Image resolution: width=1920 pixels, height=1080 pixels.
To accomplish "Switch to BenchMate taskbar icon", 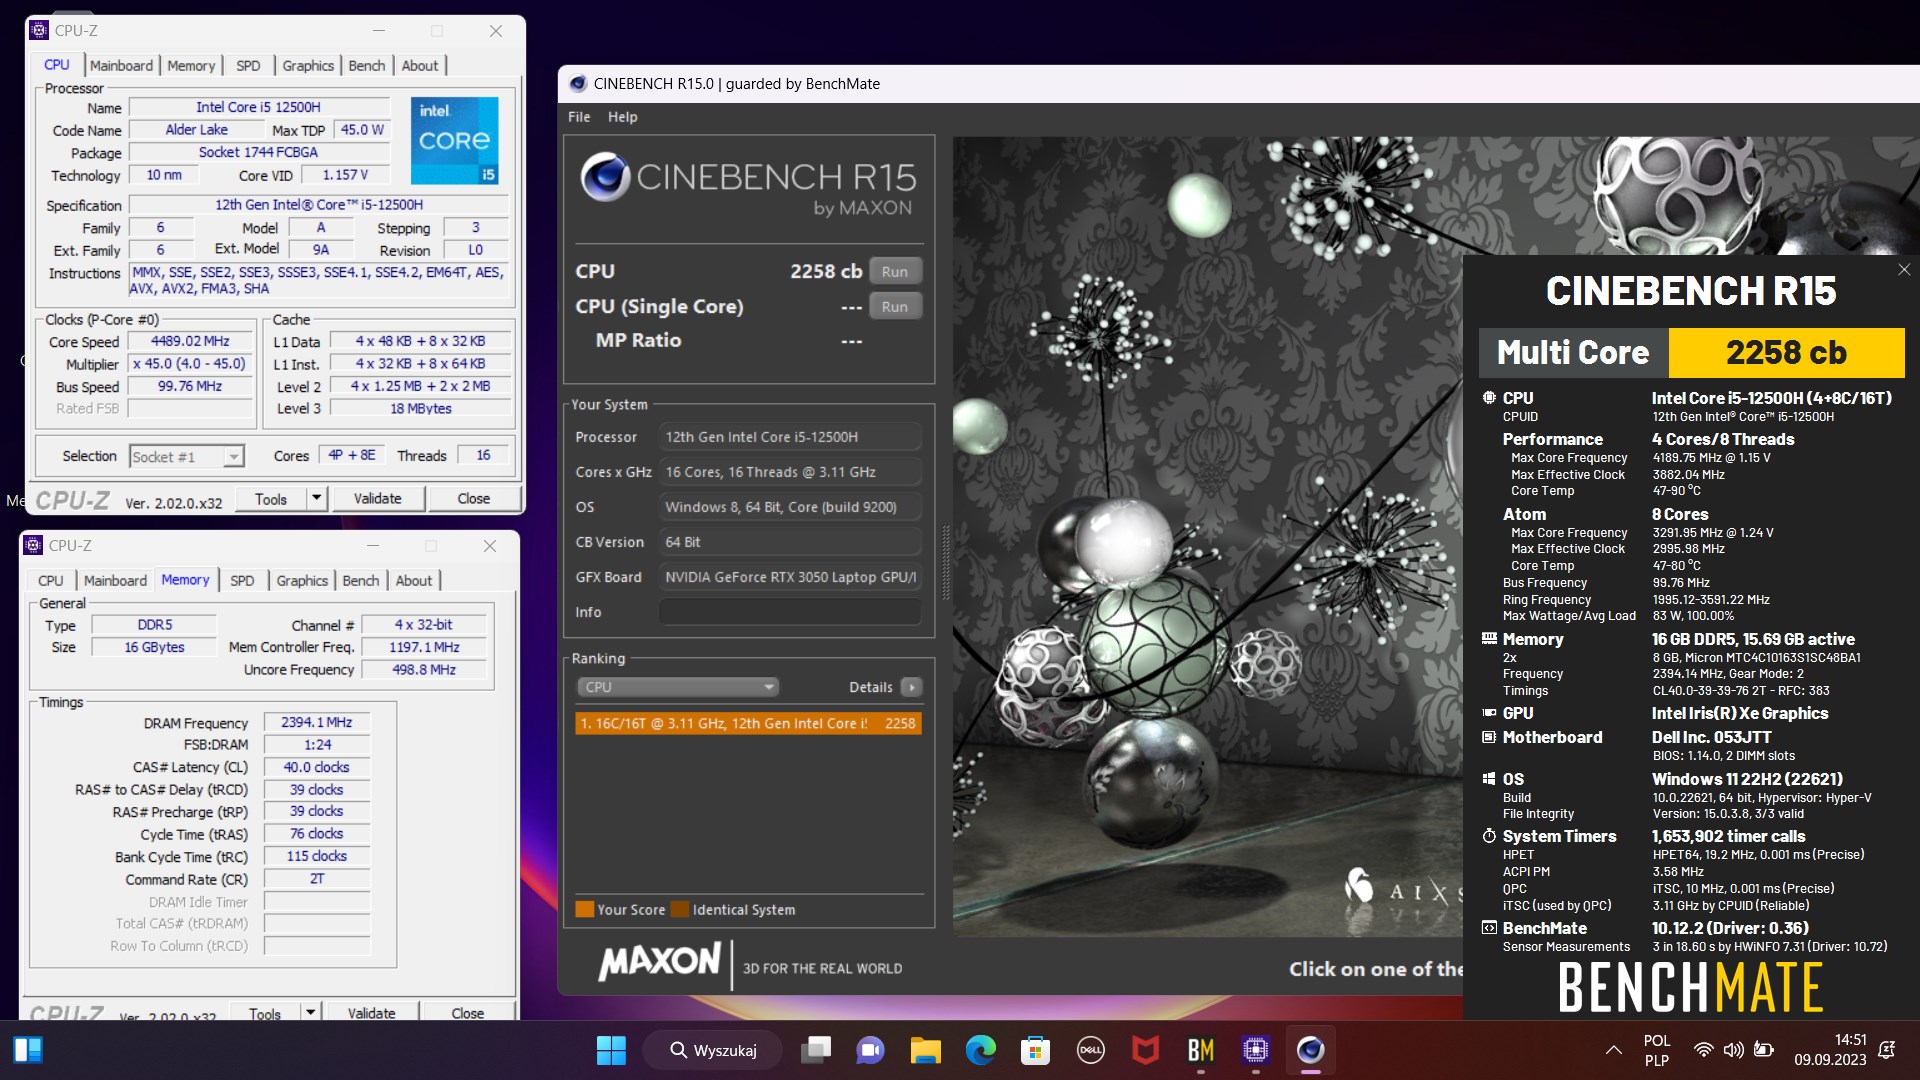I will [x=1200, y=1050].
